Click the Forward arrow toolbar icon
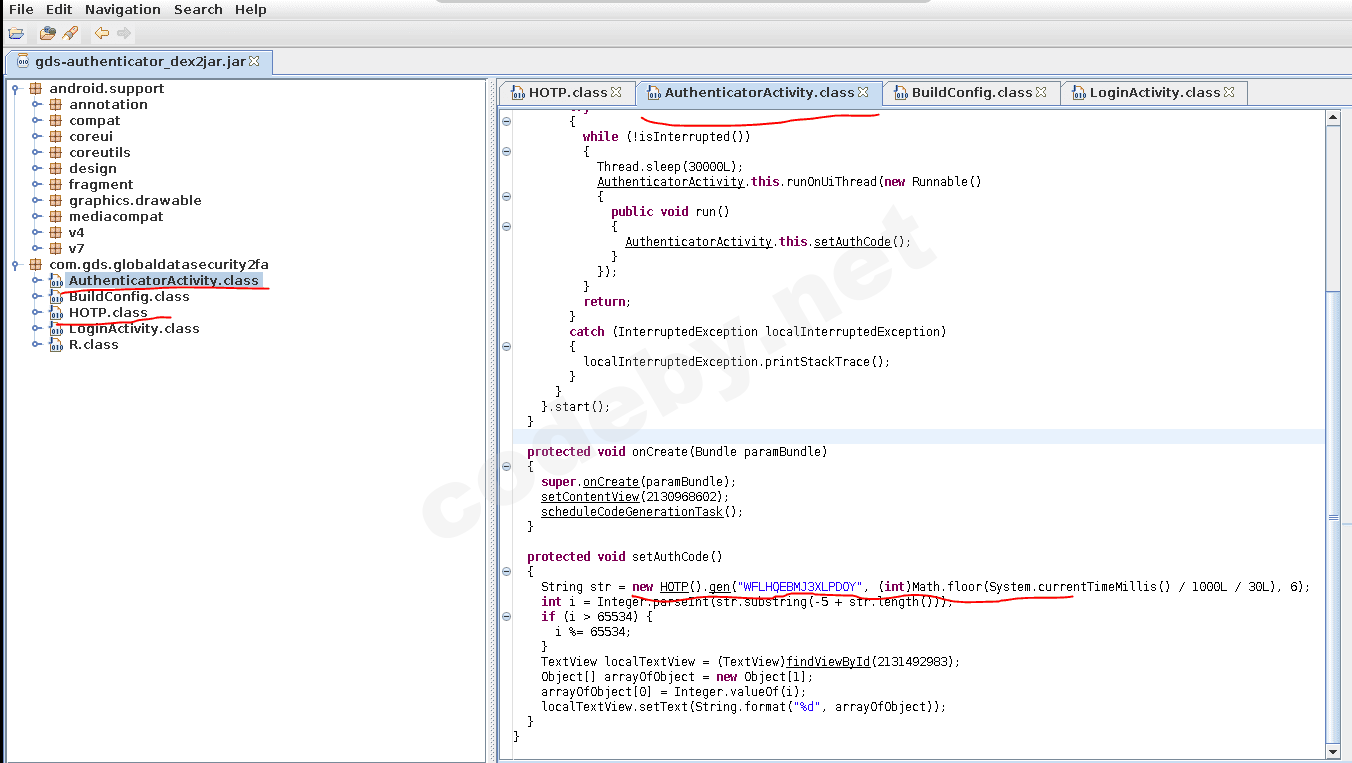This screenshot has width=1352, height=763. (x=124, y=33)
